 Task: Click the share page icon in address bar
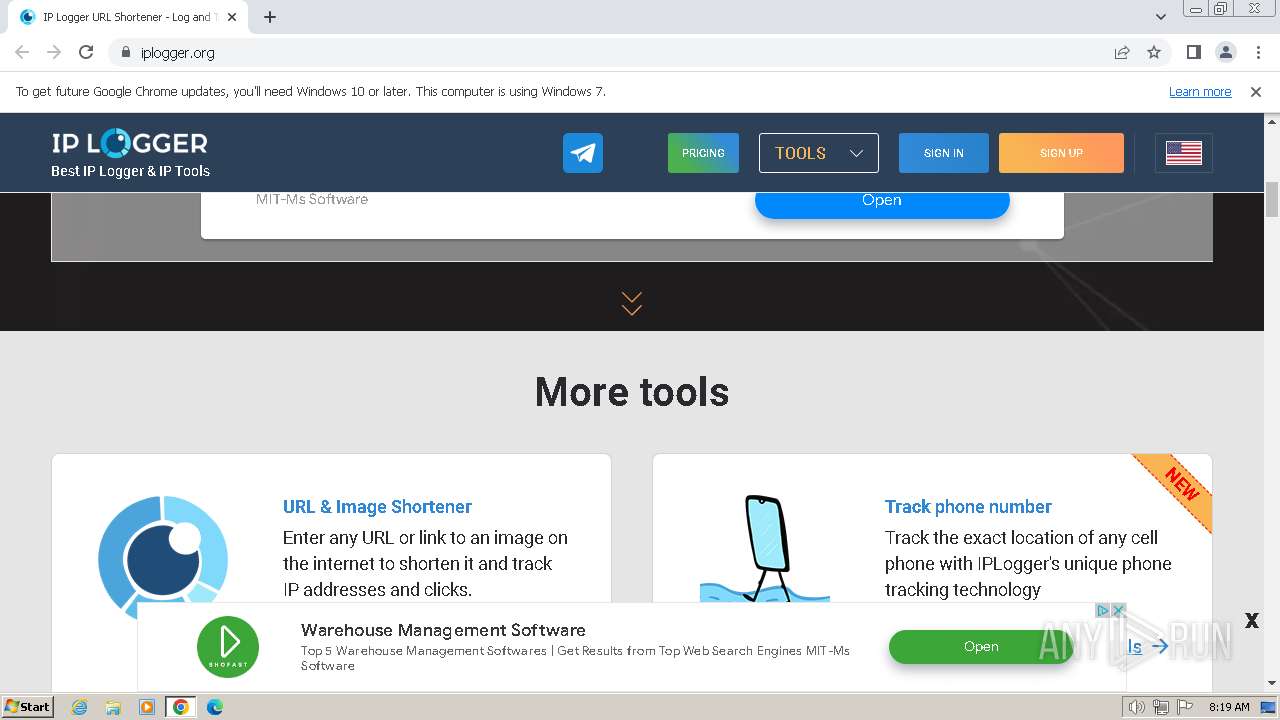click(1122, 52)
